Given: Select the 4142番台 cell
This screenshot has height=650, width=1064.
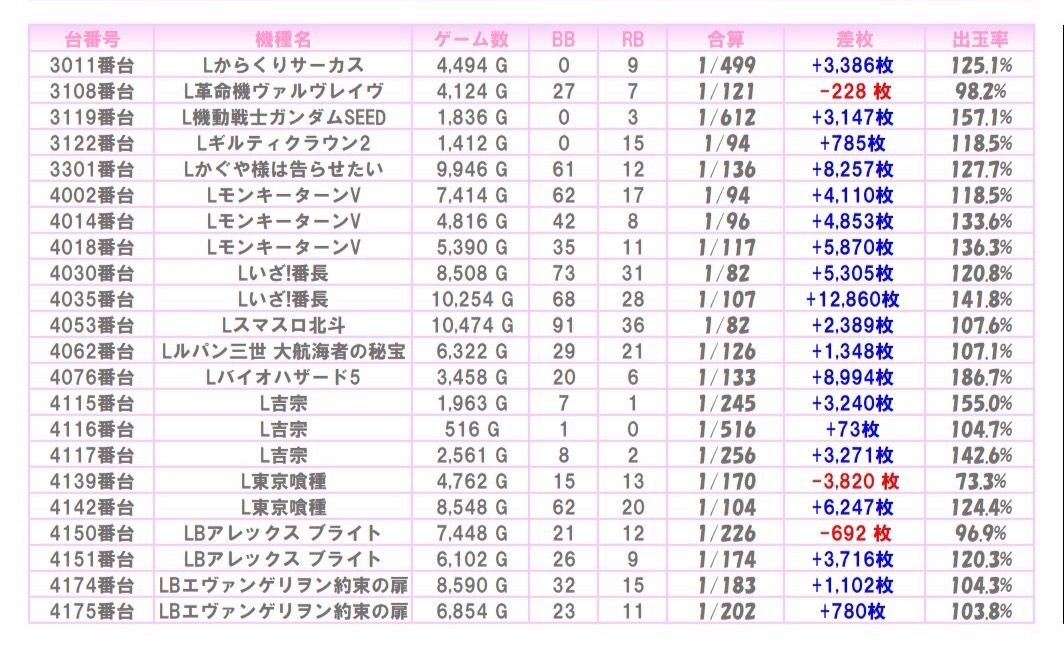Looking at the screenshot, I should click(92, 507).
